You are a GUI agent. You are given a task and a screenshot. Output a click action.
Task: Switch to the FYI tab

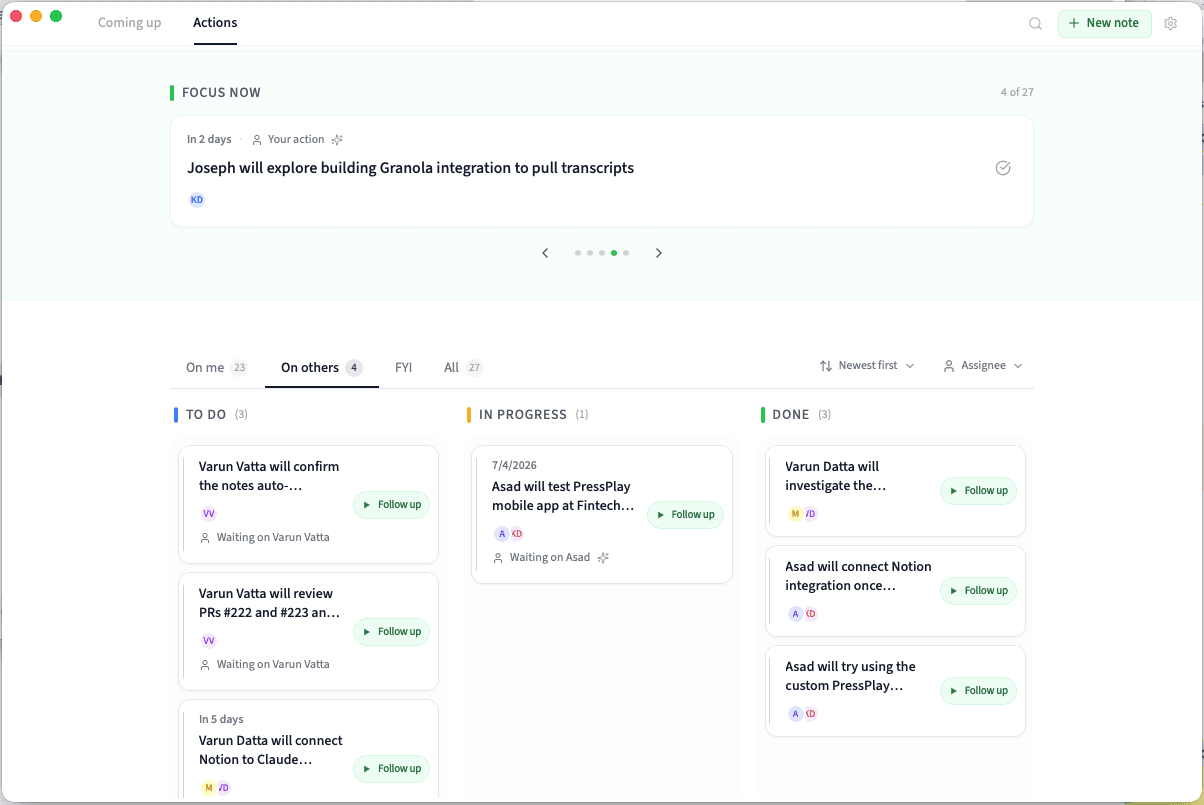point(404,368)
